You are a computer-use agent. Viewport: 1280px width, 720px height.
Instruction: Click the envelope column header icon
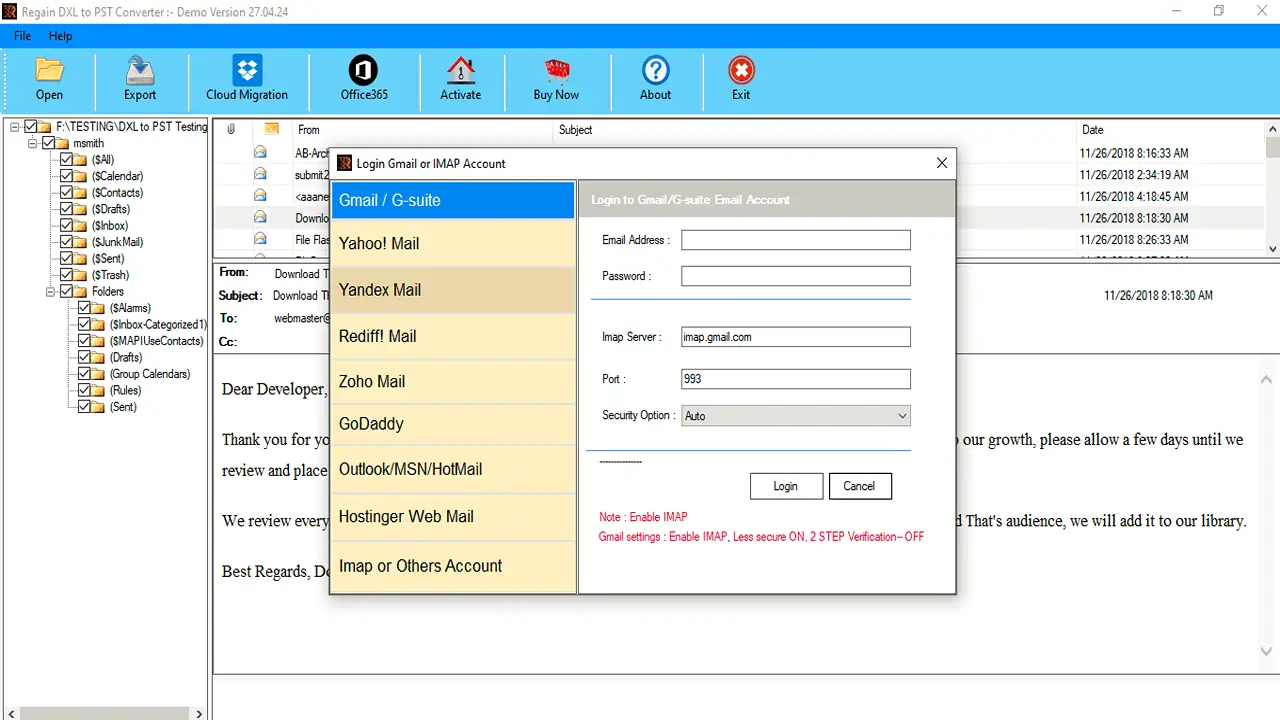[x=271, y=129]
